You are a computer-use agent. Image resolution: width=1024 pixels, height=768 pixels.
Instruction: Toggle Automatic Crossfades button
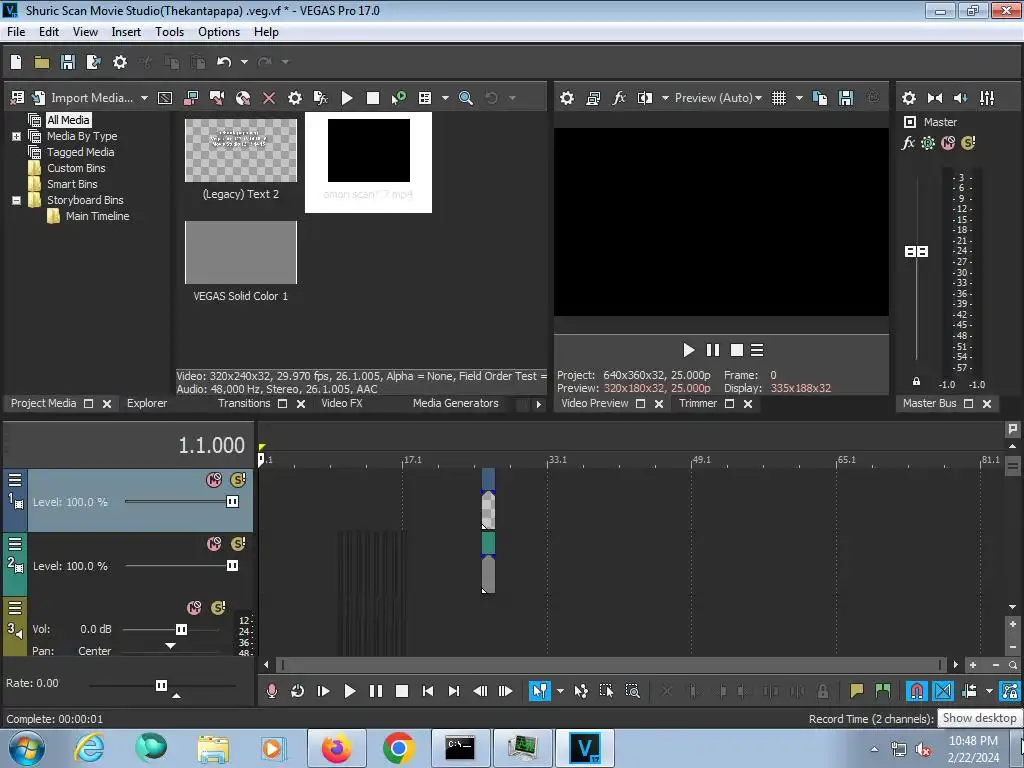(942, 691)
